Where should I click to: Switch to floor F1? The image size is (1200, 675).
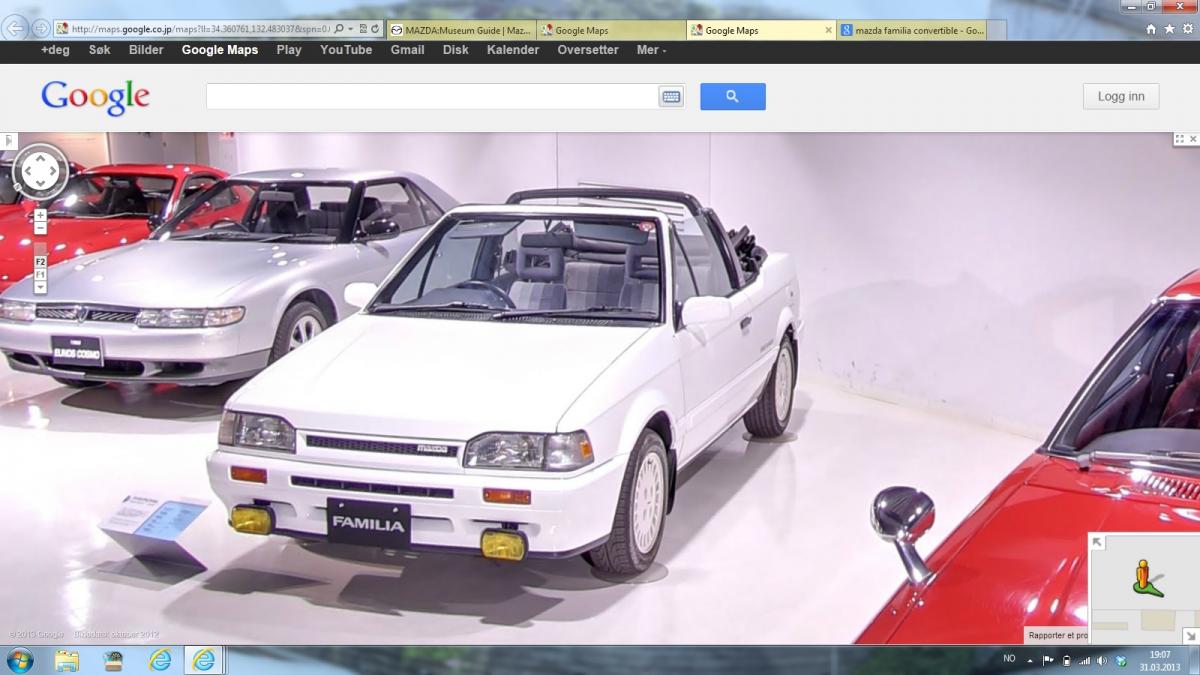[40, 274]
